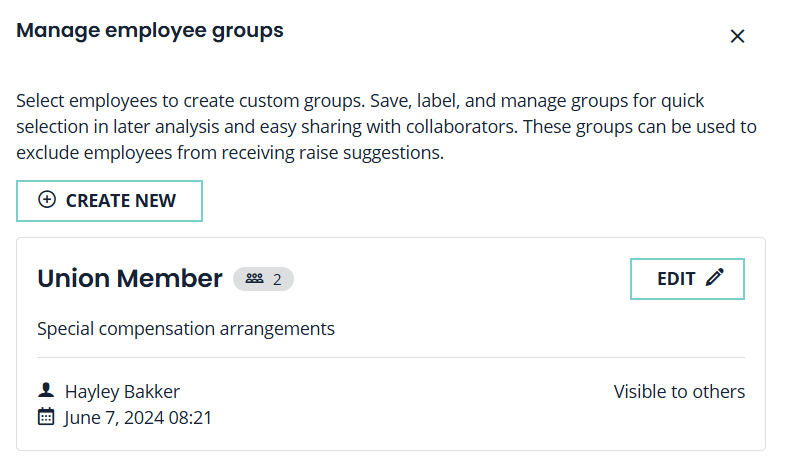The image size is (785, 474).
Task: Click the people icon in member count badge
Action: coord(254,279)
